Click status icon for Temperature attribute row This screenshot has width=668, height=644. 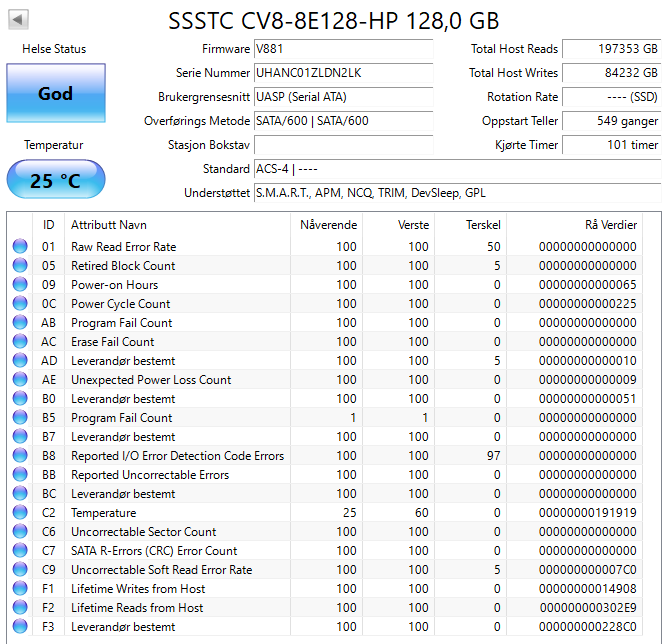20,513
